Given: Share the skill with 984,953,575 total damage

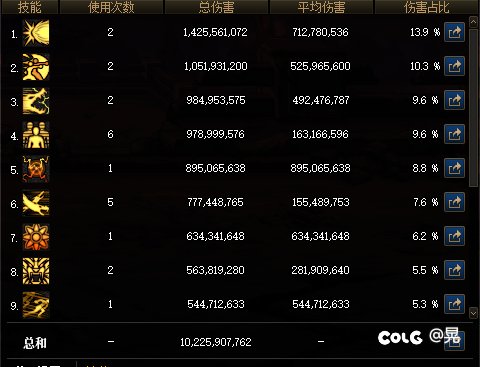Looking at the screenshot, I should 454,100.
